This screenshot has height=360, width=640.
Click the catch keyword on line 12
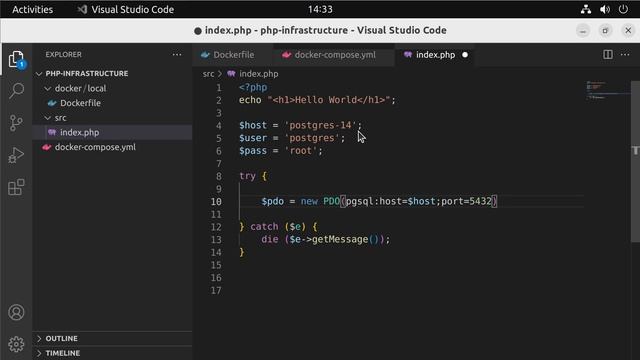[264, 227]
